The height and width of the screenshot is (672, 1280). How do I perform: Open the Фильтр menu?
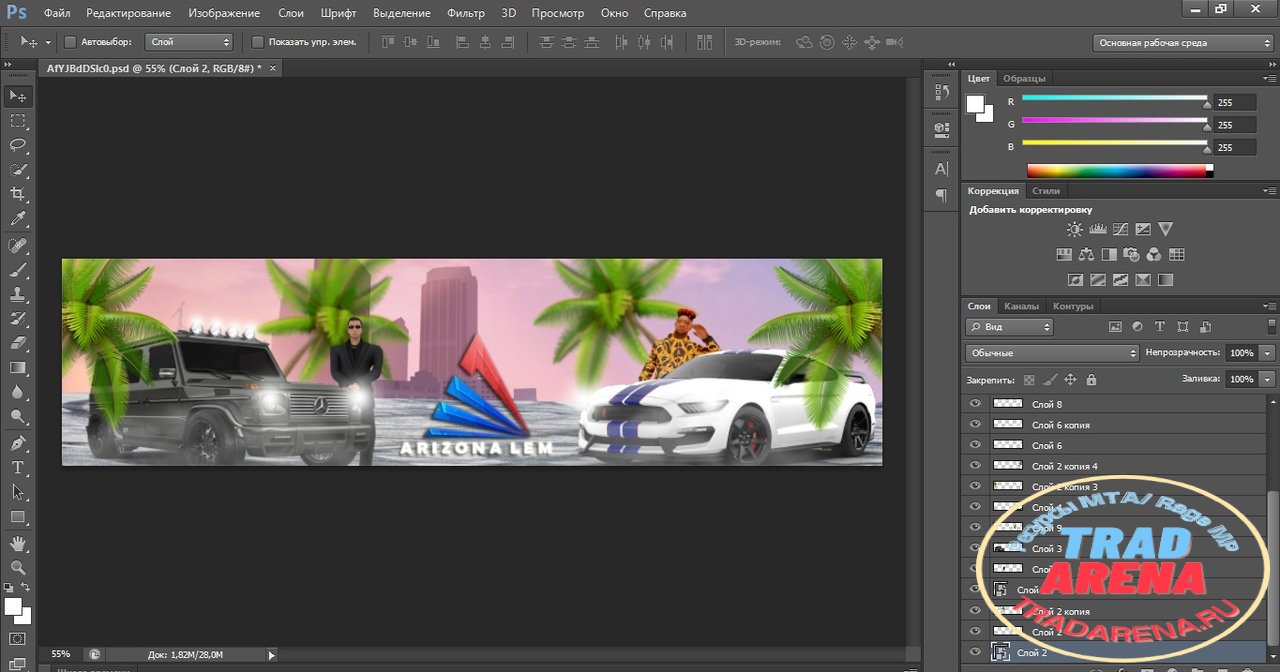(466, 13)
